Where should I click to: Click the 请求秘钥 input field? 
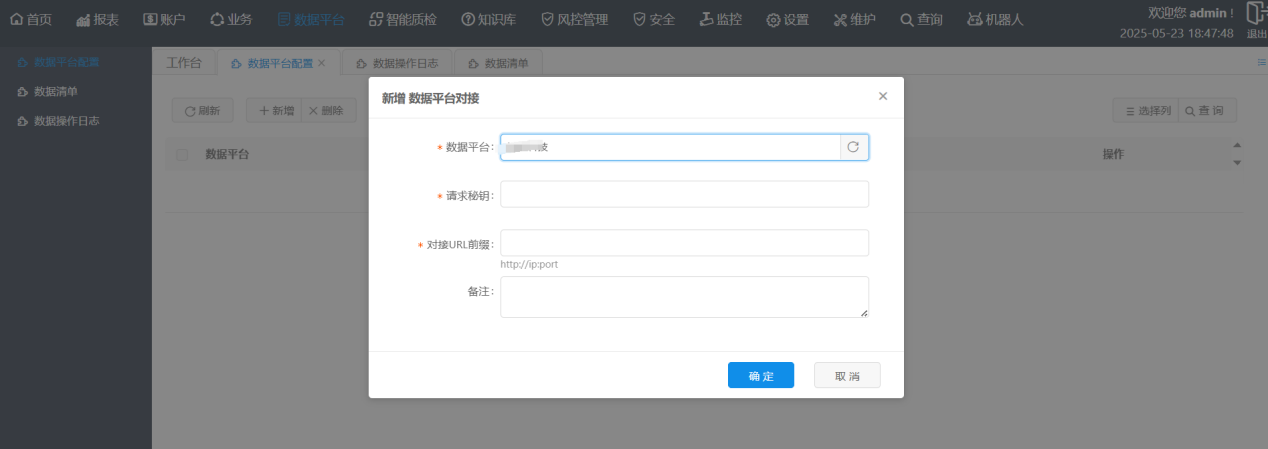(x=684, y=194)
